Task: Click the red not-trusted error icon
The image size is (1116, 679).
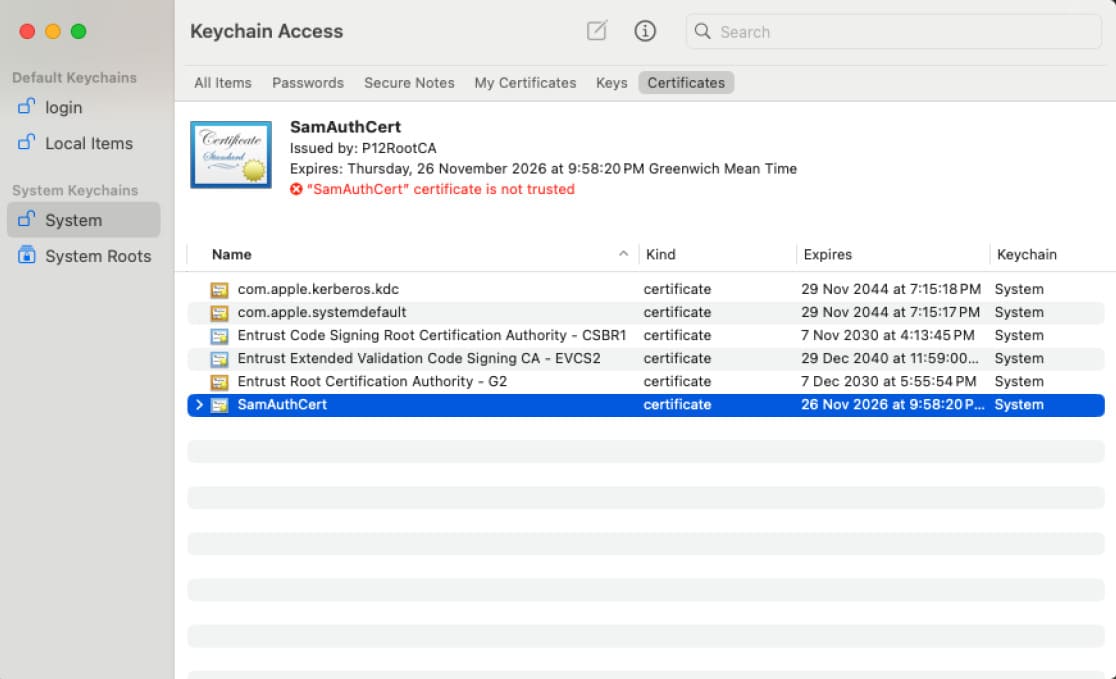Action: coord(296,189)
